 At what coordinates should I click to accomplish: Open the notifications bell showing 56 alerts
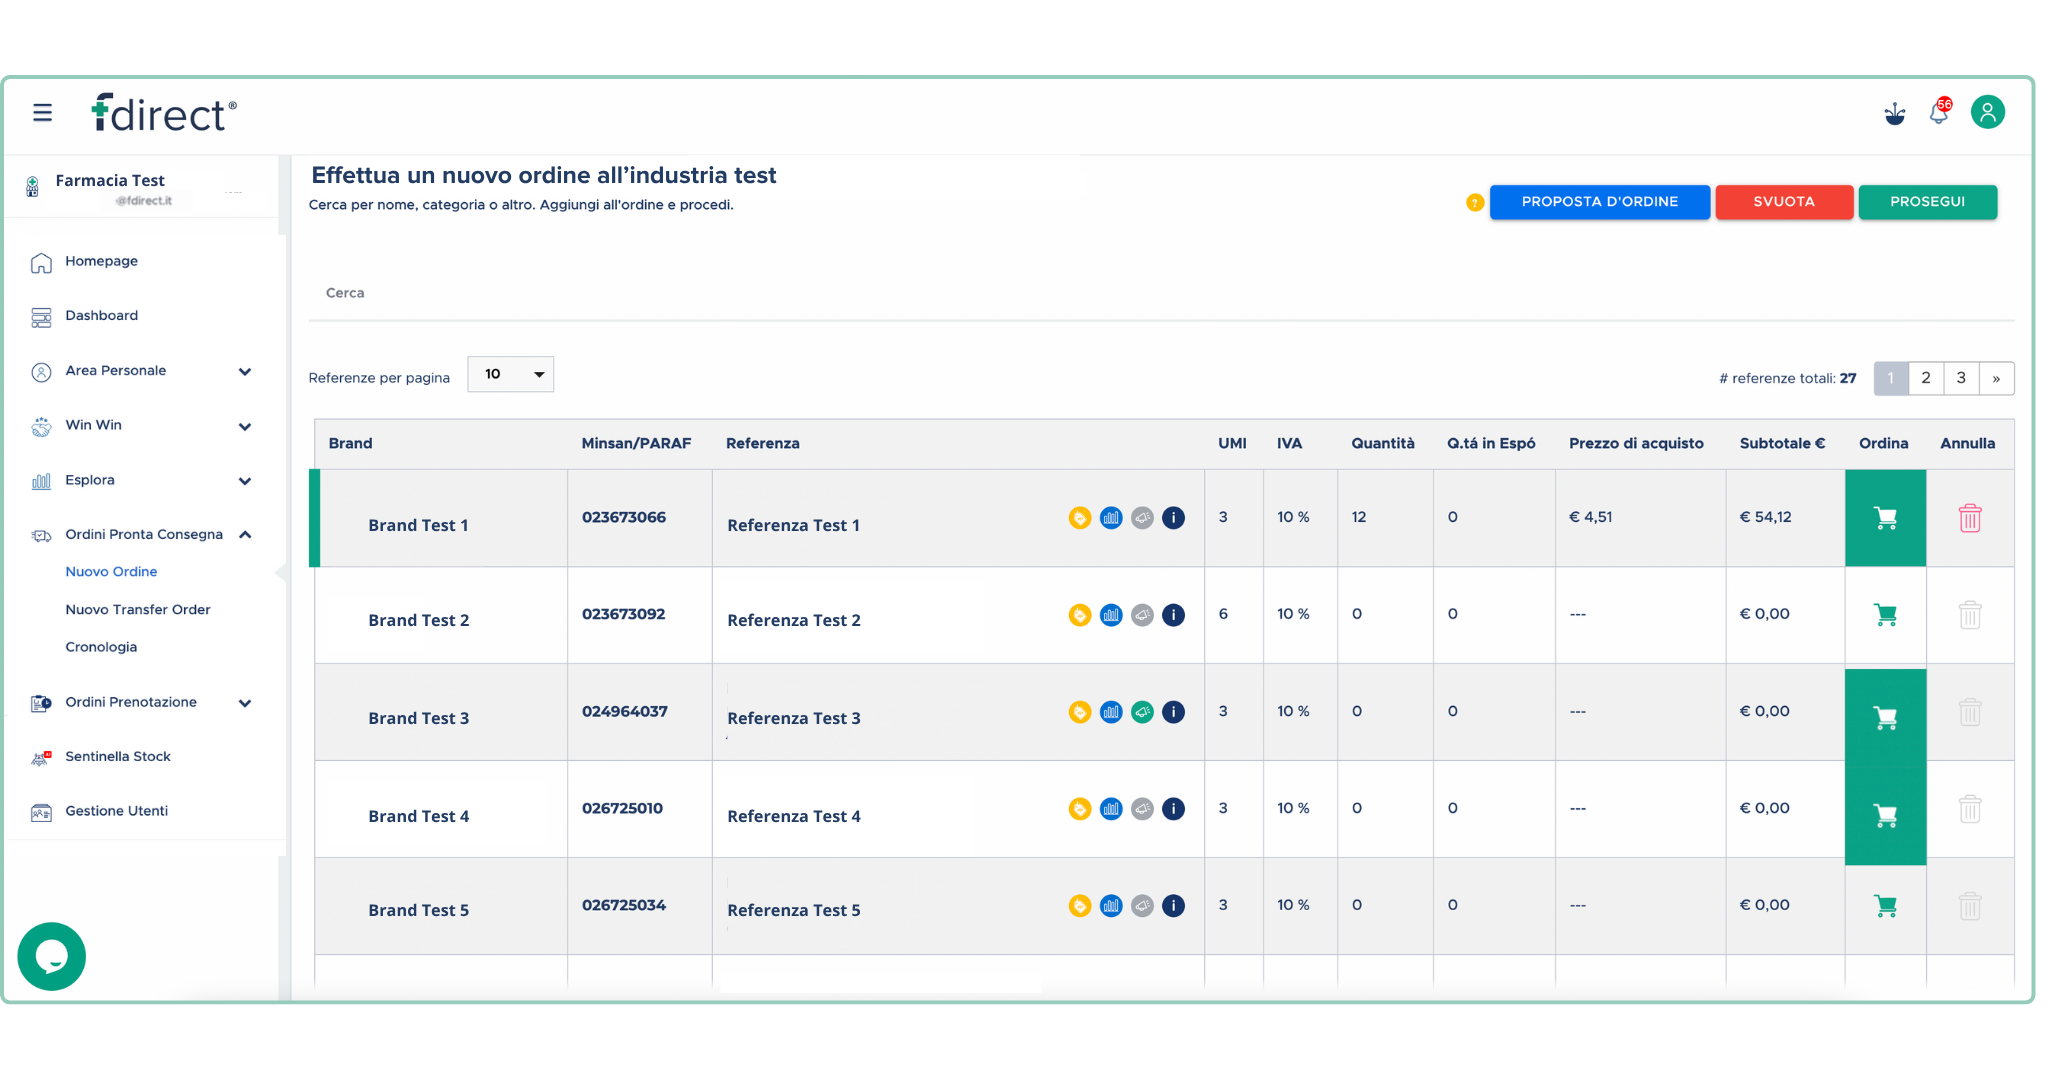[x=1938, y=113]
